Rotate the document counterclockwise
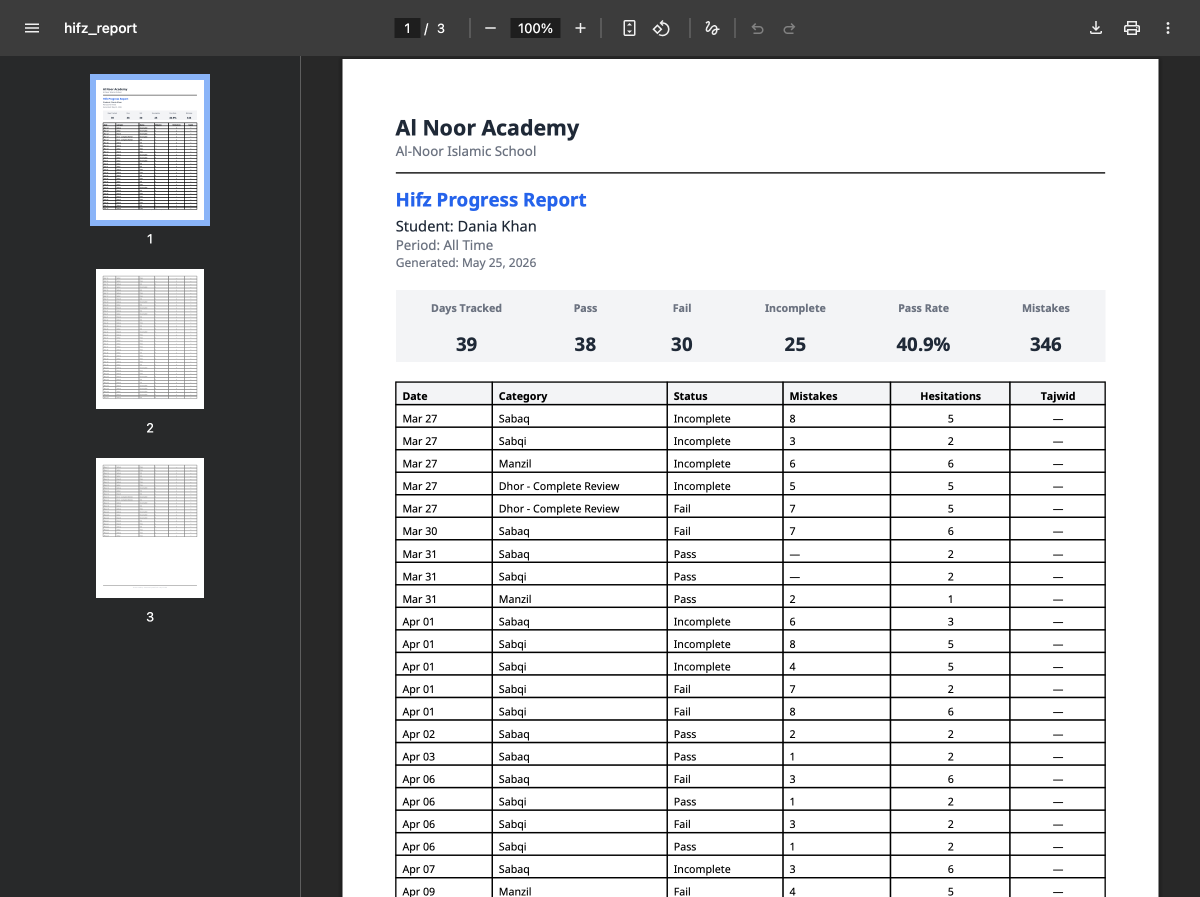The height and width of the screenshot is (897, 1200). 661,28
